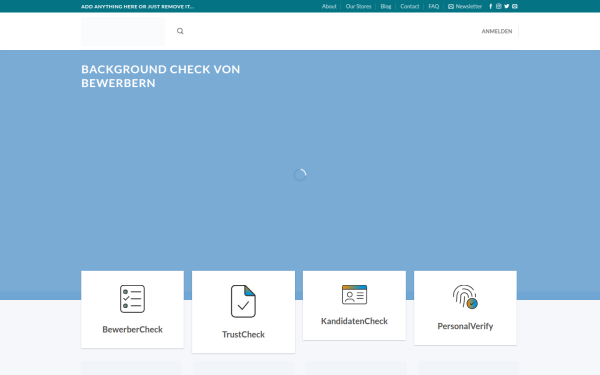
Task: Open the Contact menu item
Action: tap(409, 7)
